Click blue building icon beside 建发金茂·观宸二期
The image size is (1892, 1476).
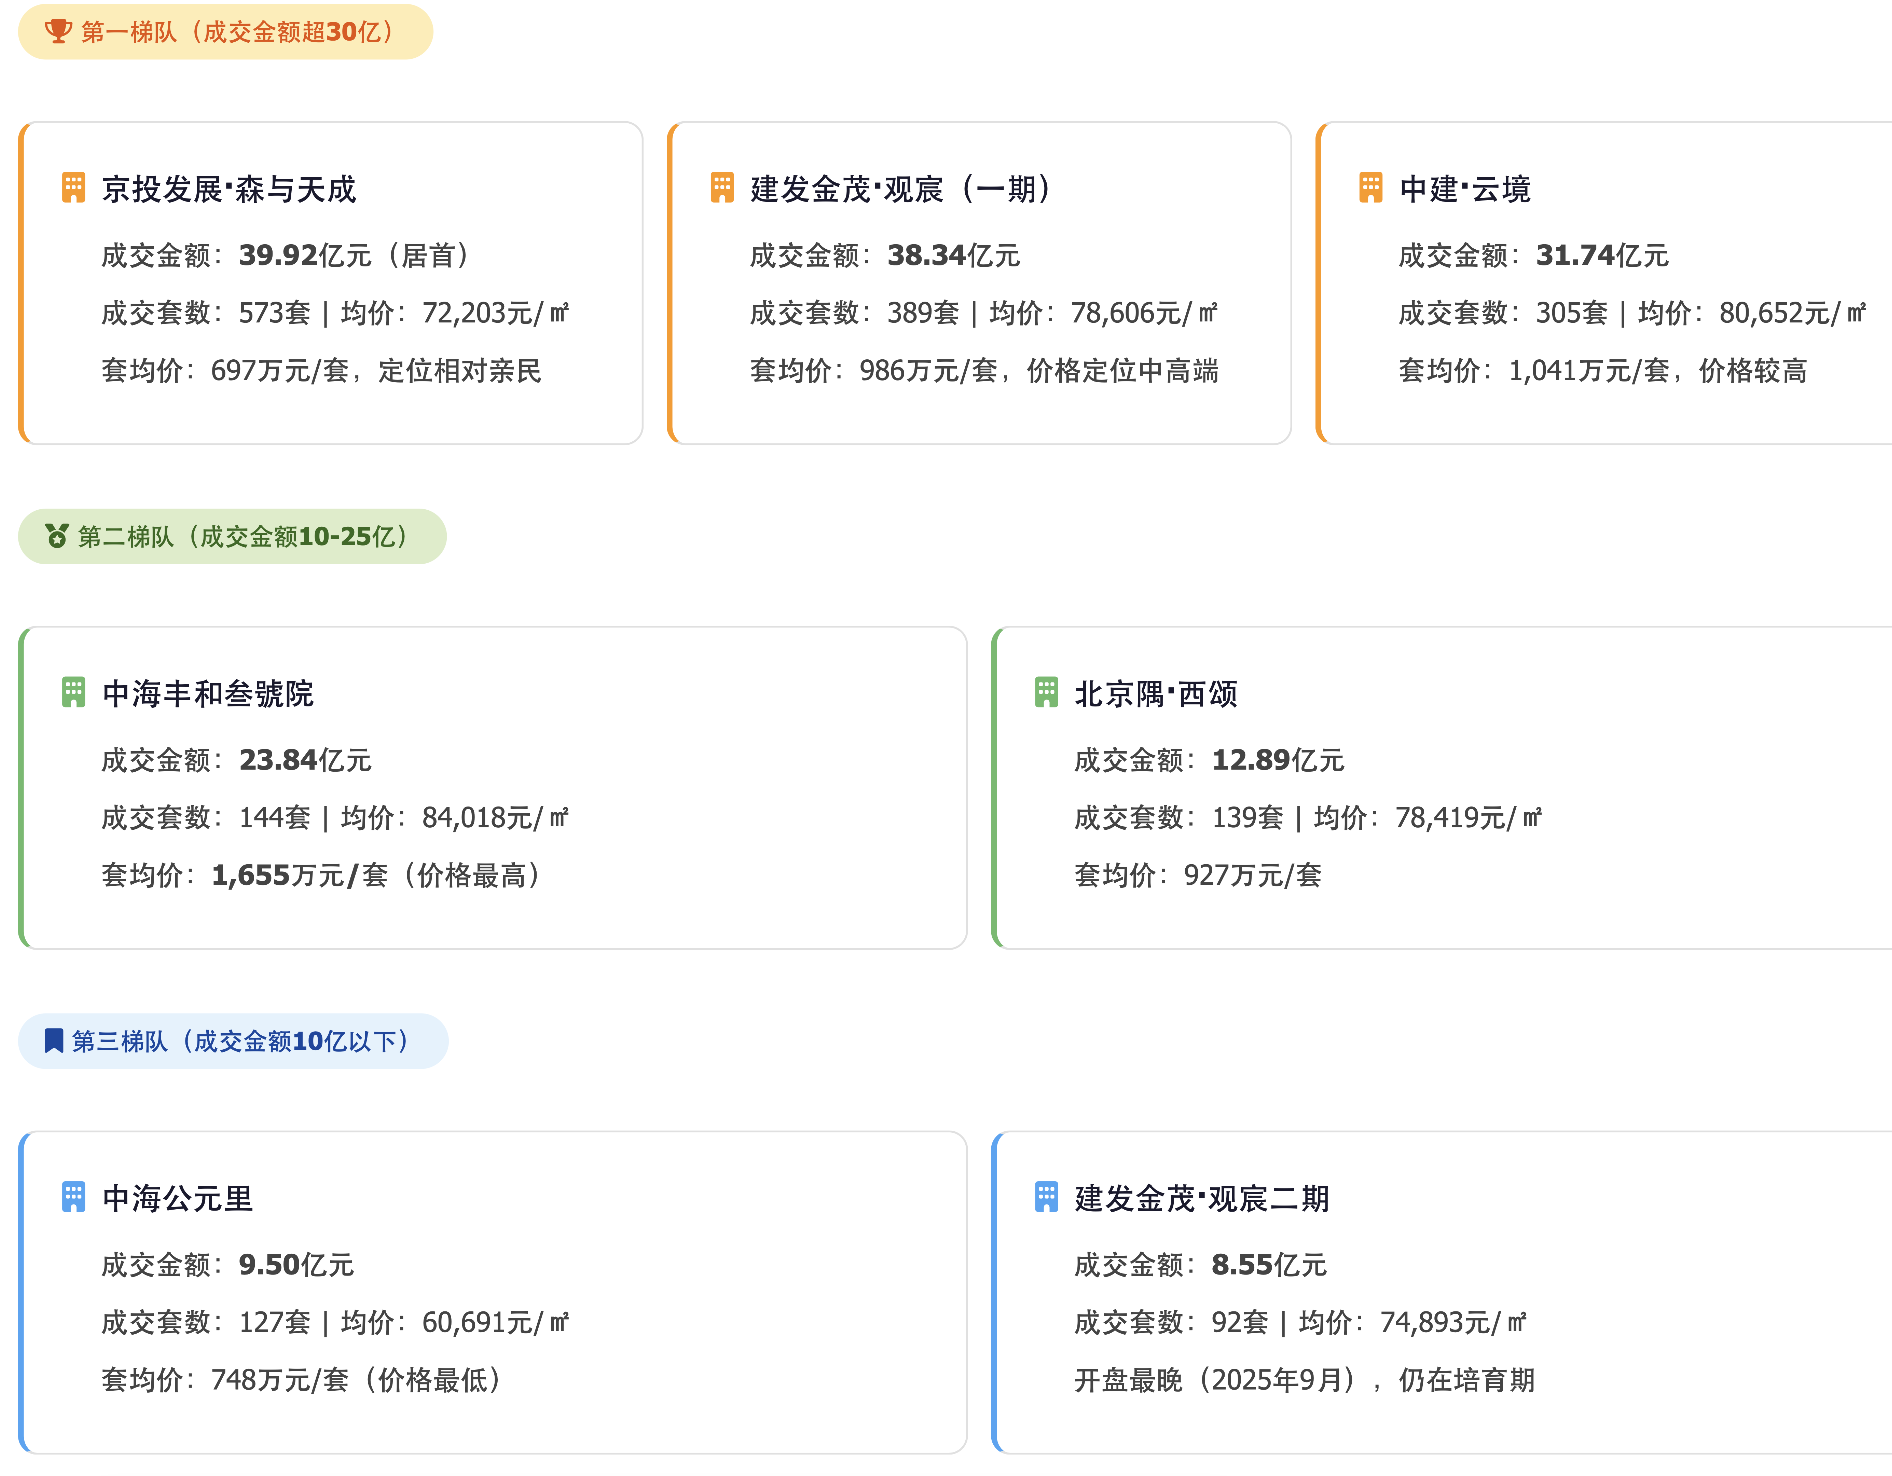click(x=1046, y=1197)
